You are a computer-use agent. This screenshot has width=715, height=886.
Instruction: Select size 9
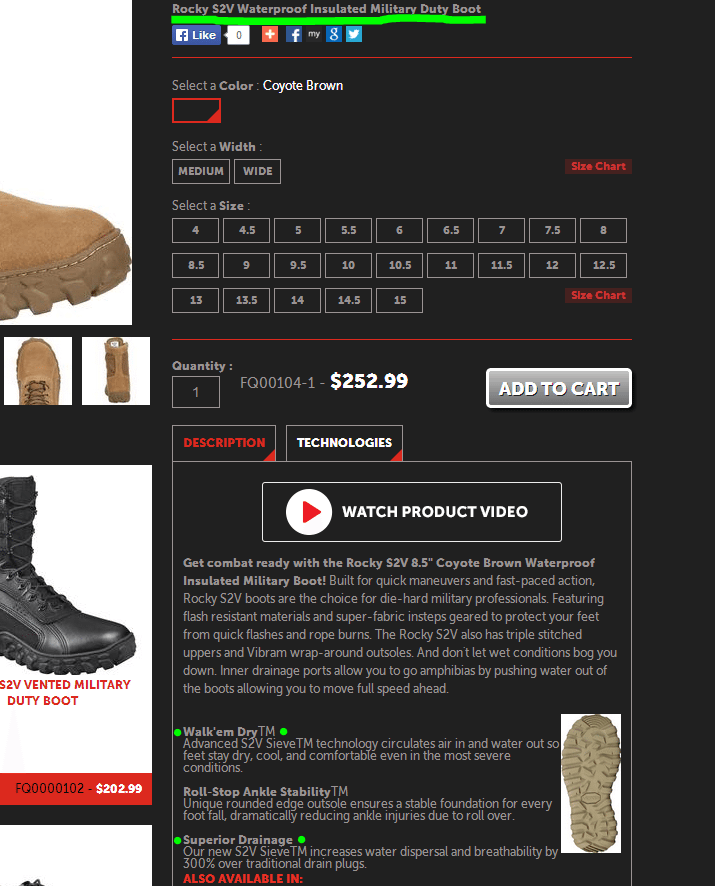coord(246,265)
